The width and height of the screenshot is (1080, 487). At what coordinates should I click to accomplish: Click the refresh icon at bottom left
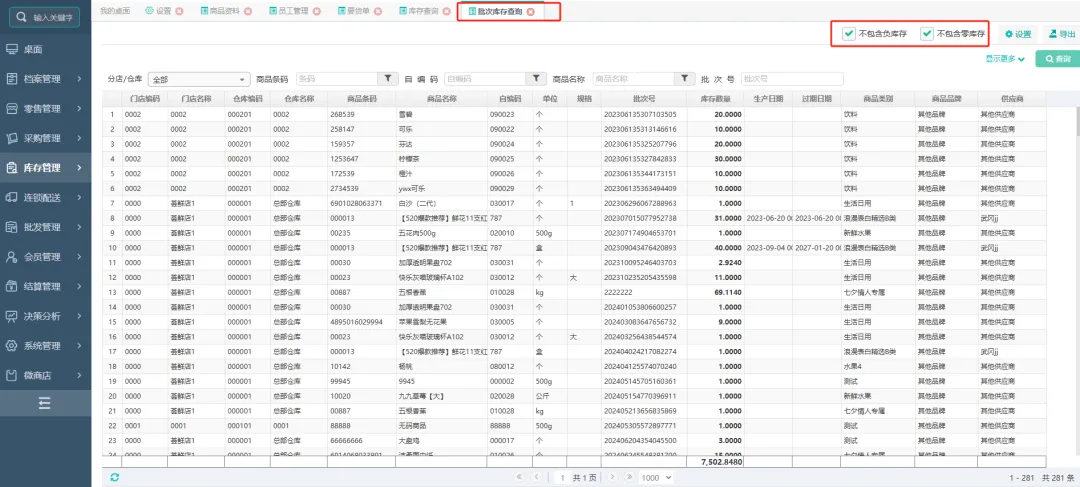(x=115, y=478)
